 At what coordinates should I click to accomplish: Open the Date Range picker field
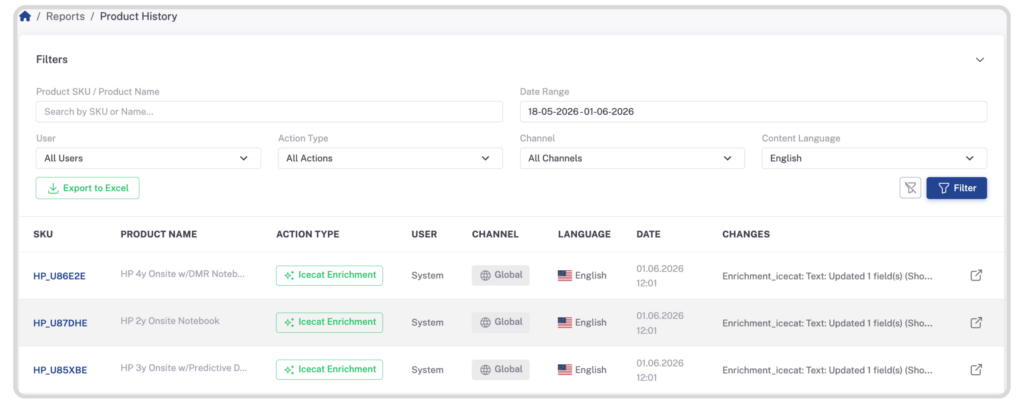point(754,112)
